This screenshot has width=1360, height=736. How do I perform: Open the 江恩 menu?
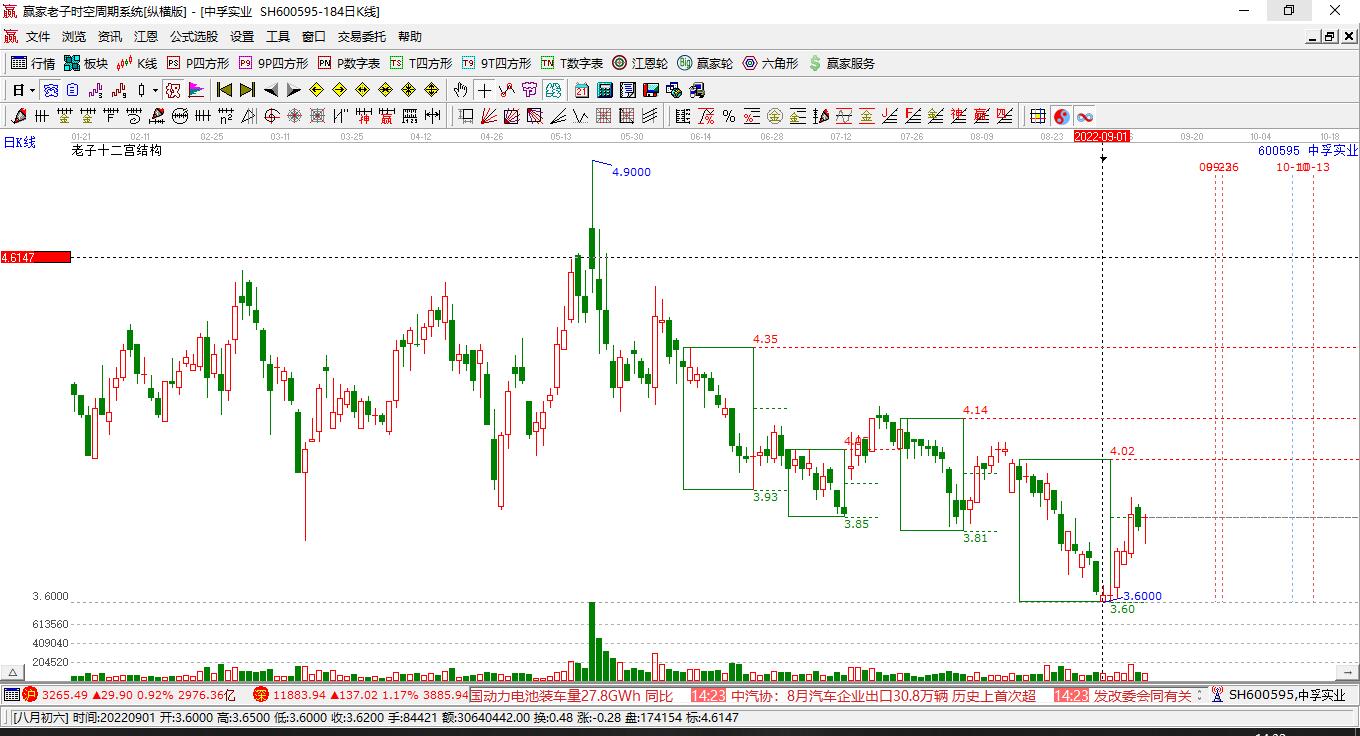click(146, 37)
